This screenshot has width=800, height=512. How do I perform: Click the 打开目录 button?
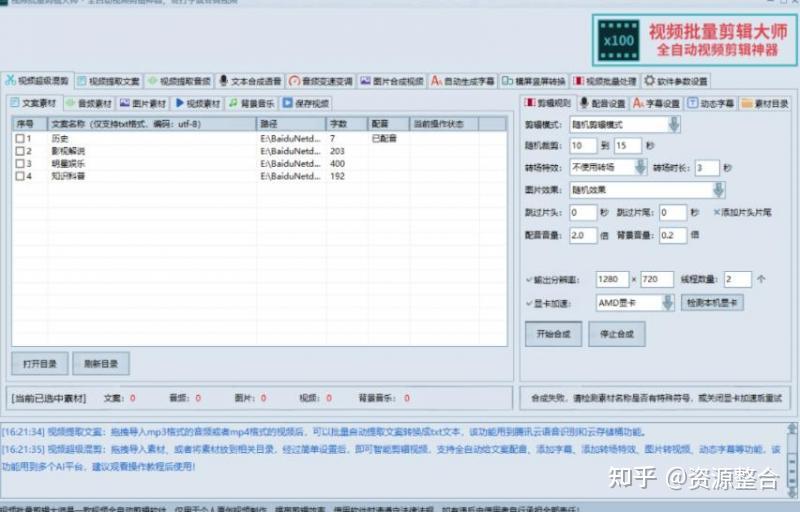coord(40,364)
